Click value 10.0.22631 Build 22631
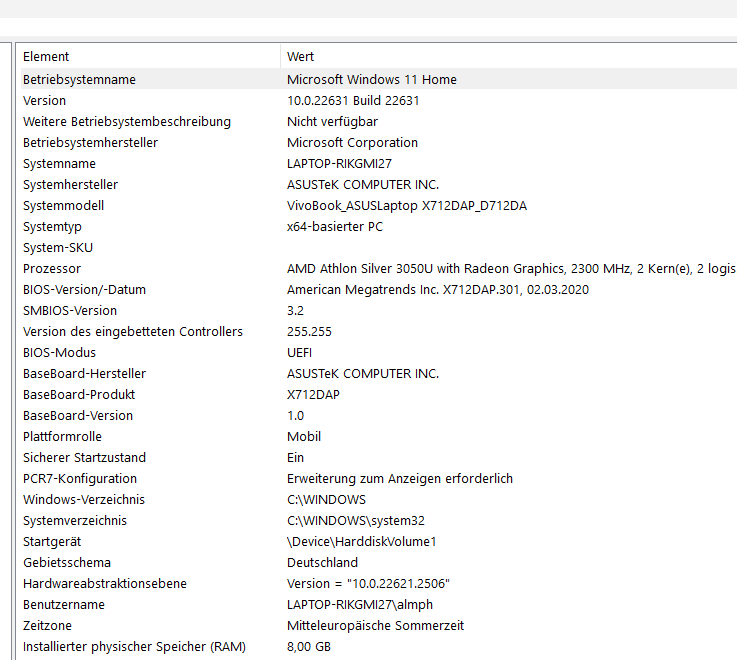Image resolution: width=737 pixels, height=660 pixels. (353, 101)
